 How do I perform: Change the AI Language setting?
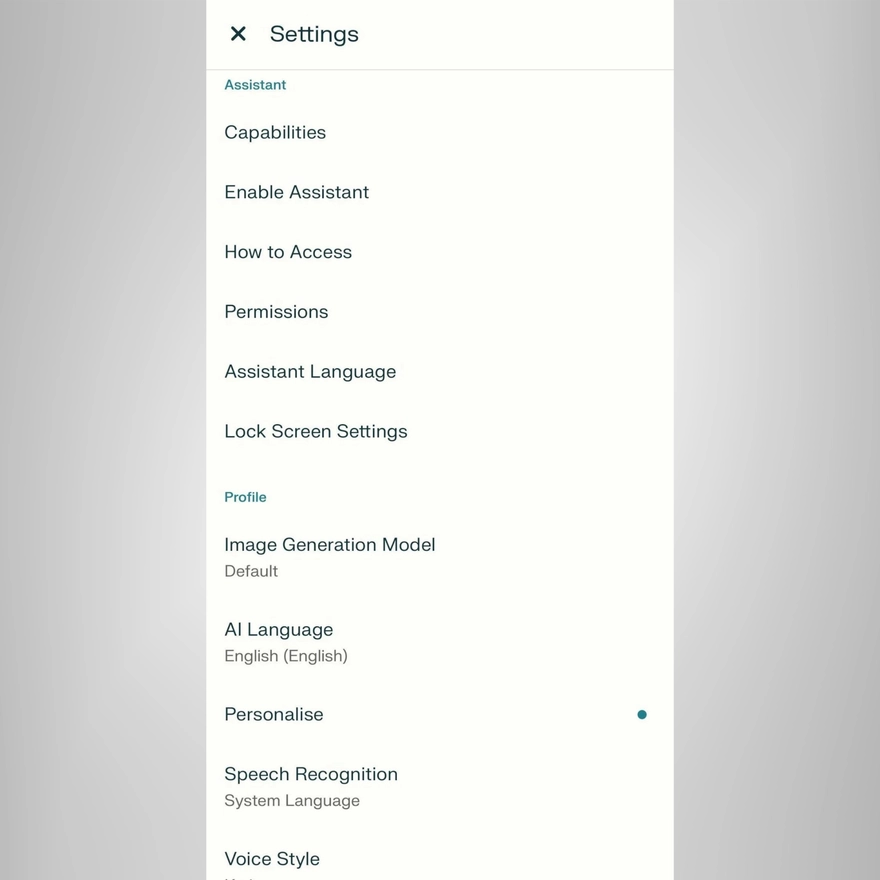click(278, 629)
